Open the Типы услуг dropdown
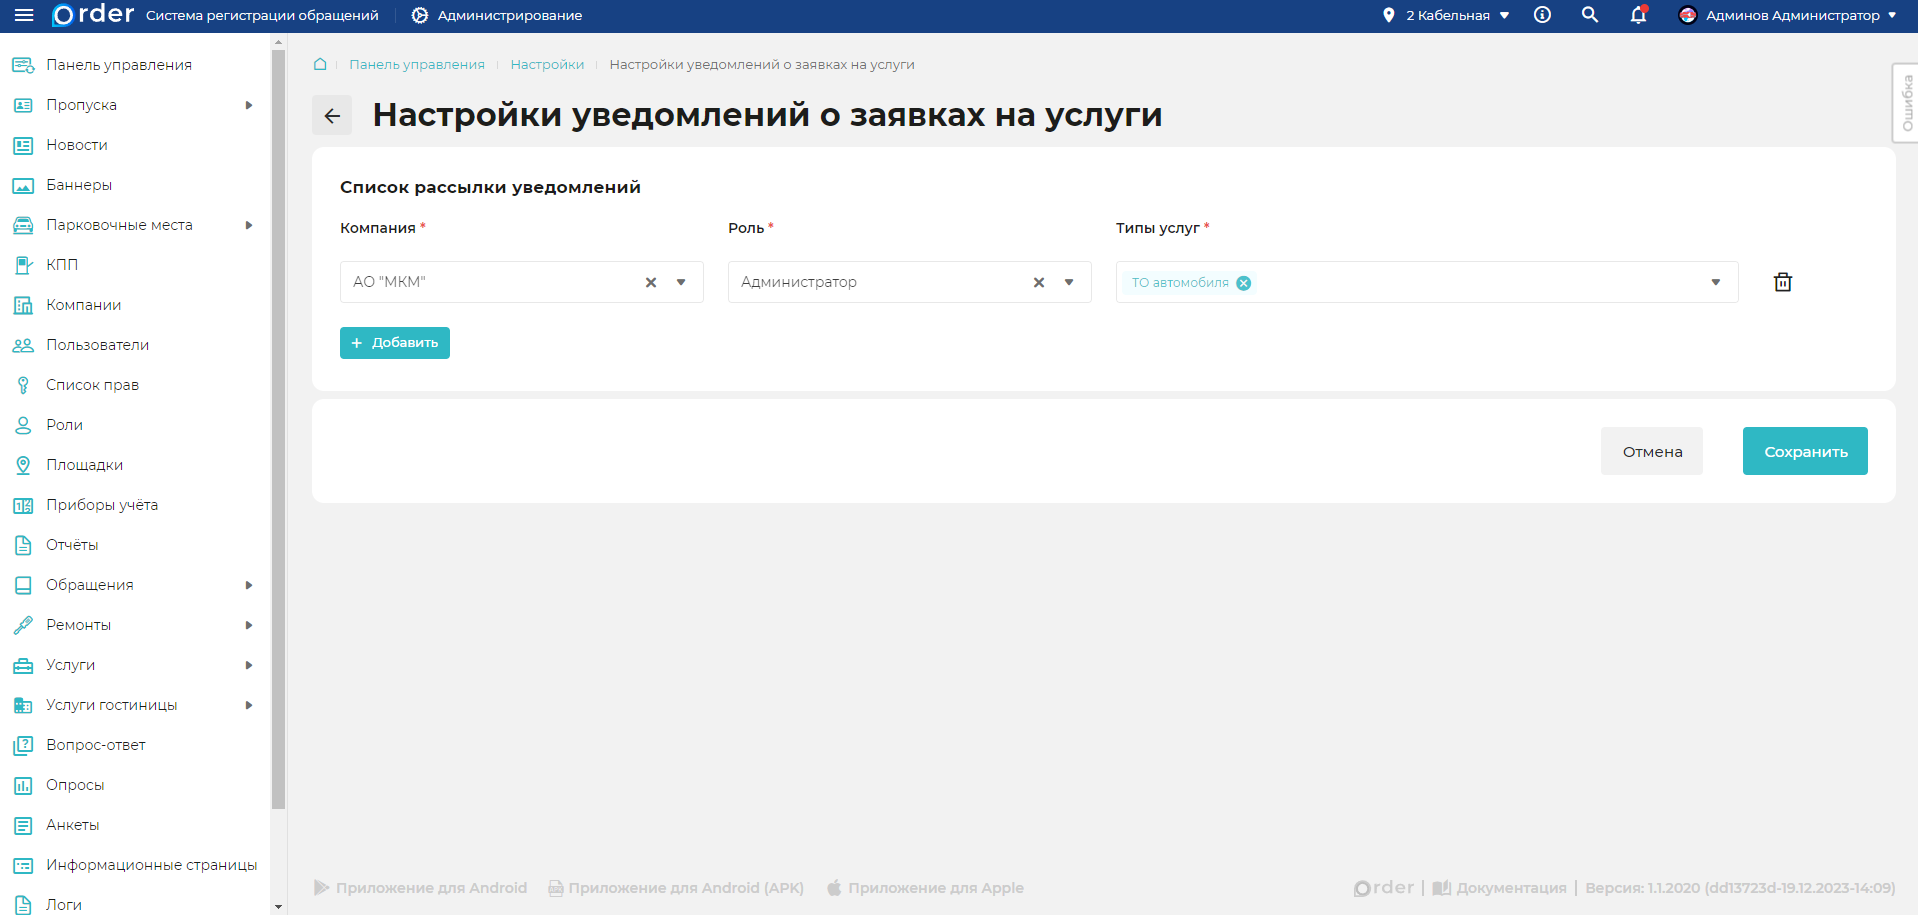 pos(1715,282)
